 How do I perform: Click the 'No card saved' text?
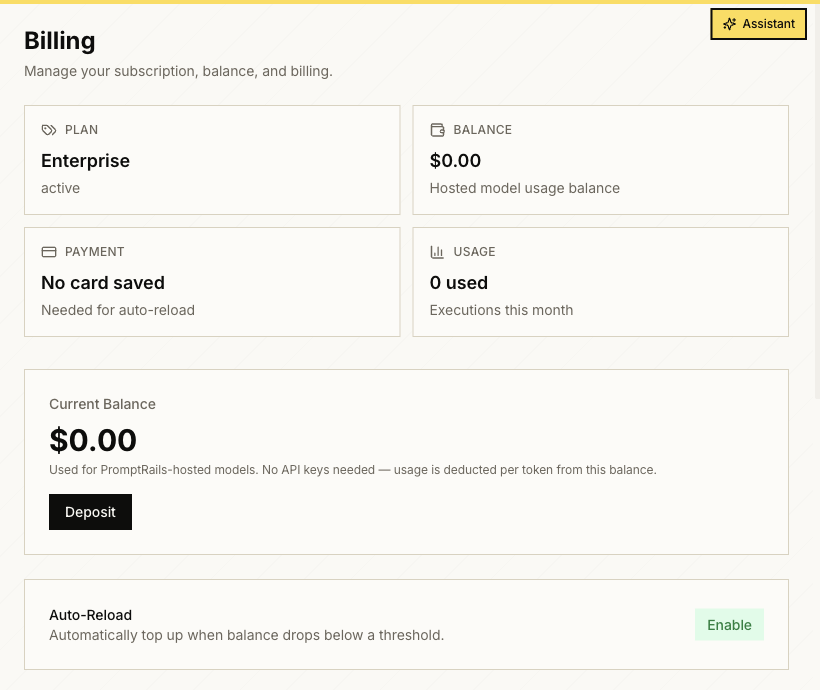[103, 283]
